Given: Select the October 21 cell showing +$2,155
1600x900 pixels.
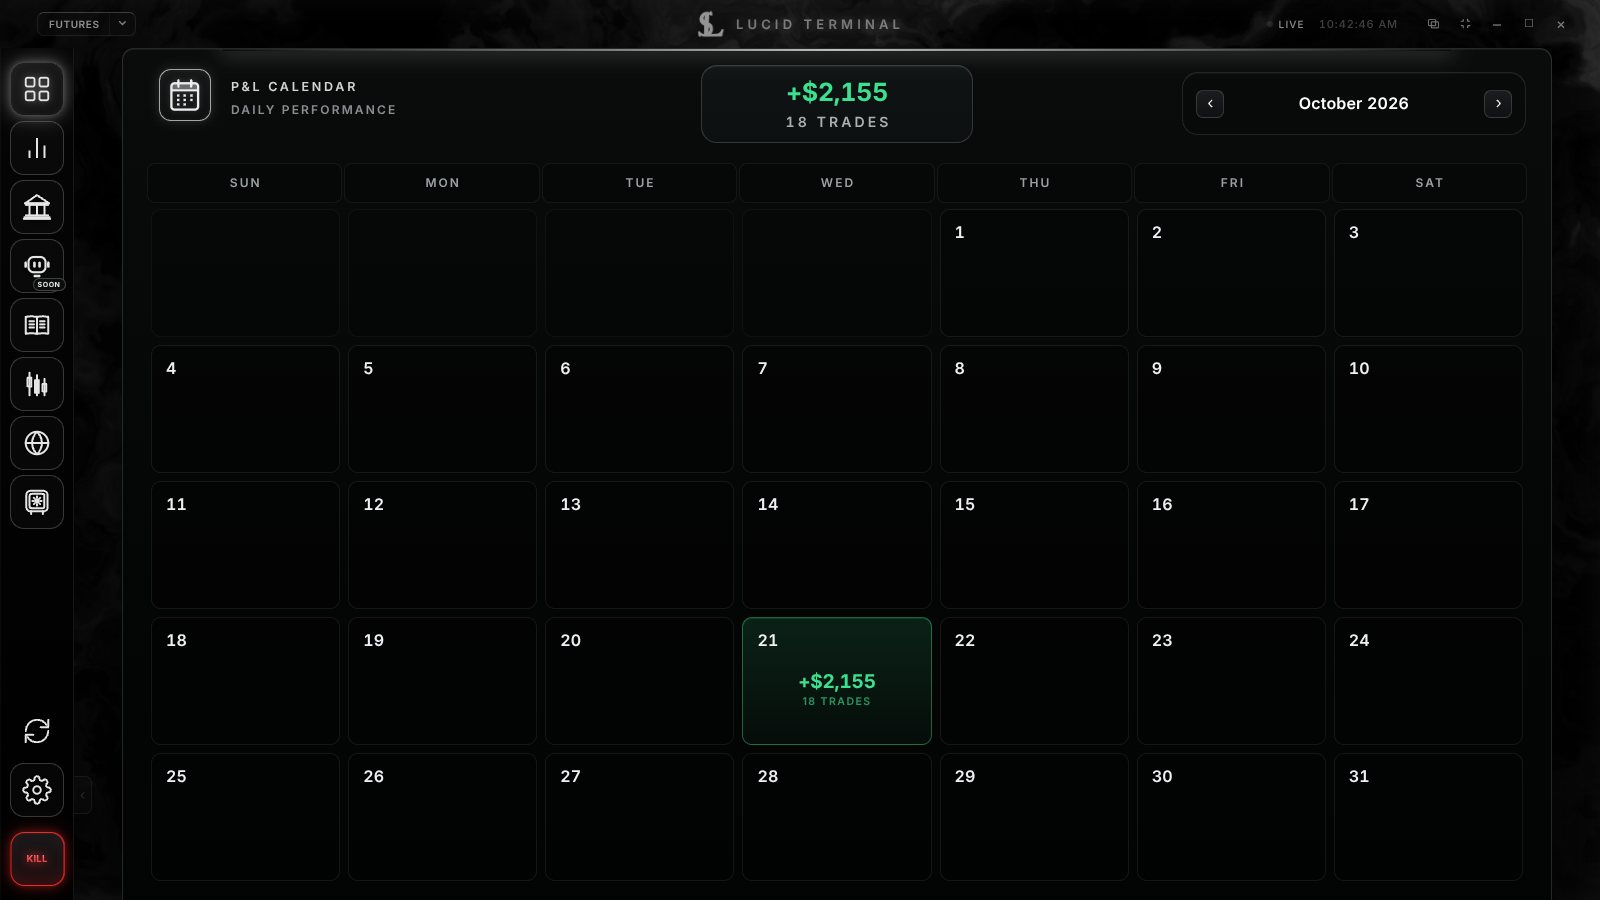Looking at the screenshot, I should click(837, 681).
